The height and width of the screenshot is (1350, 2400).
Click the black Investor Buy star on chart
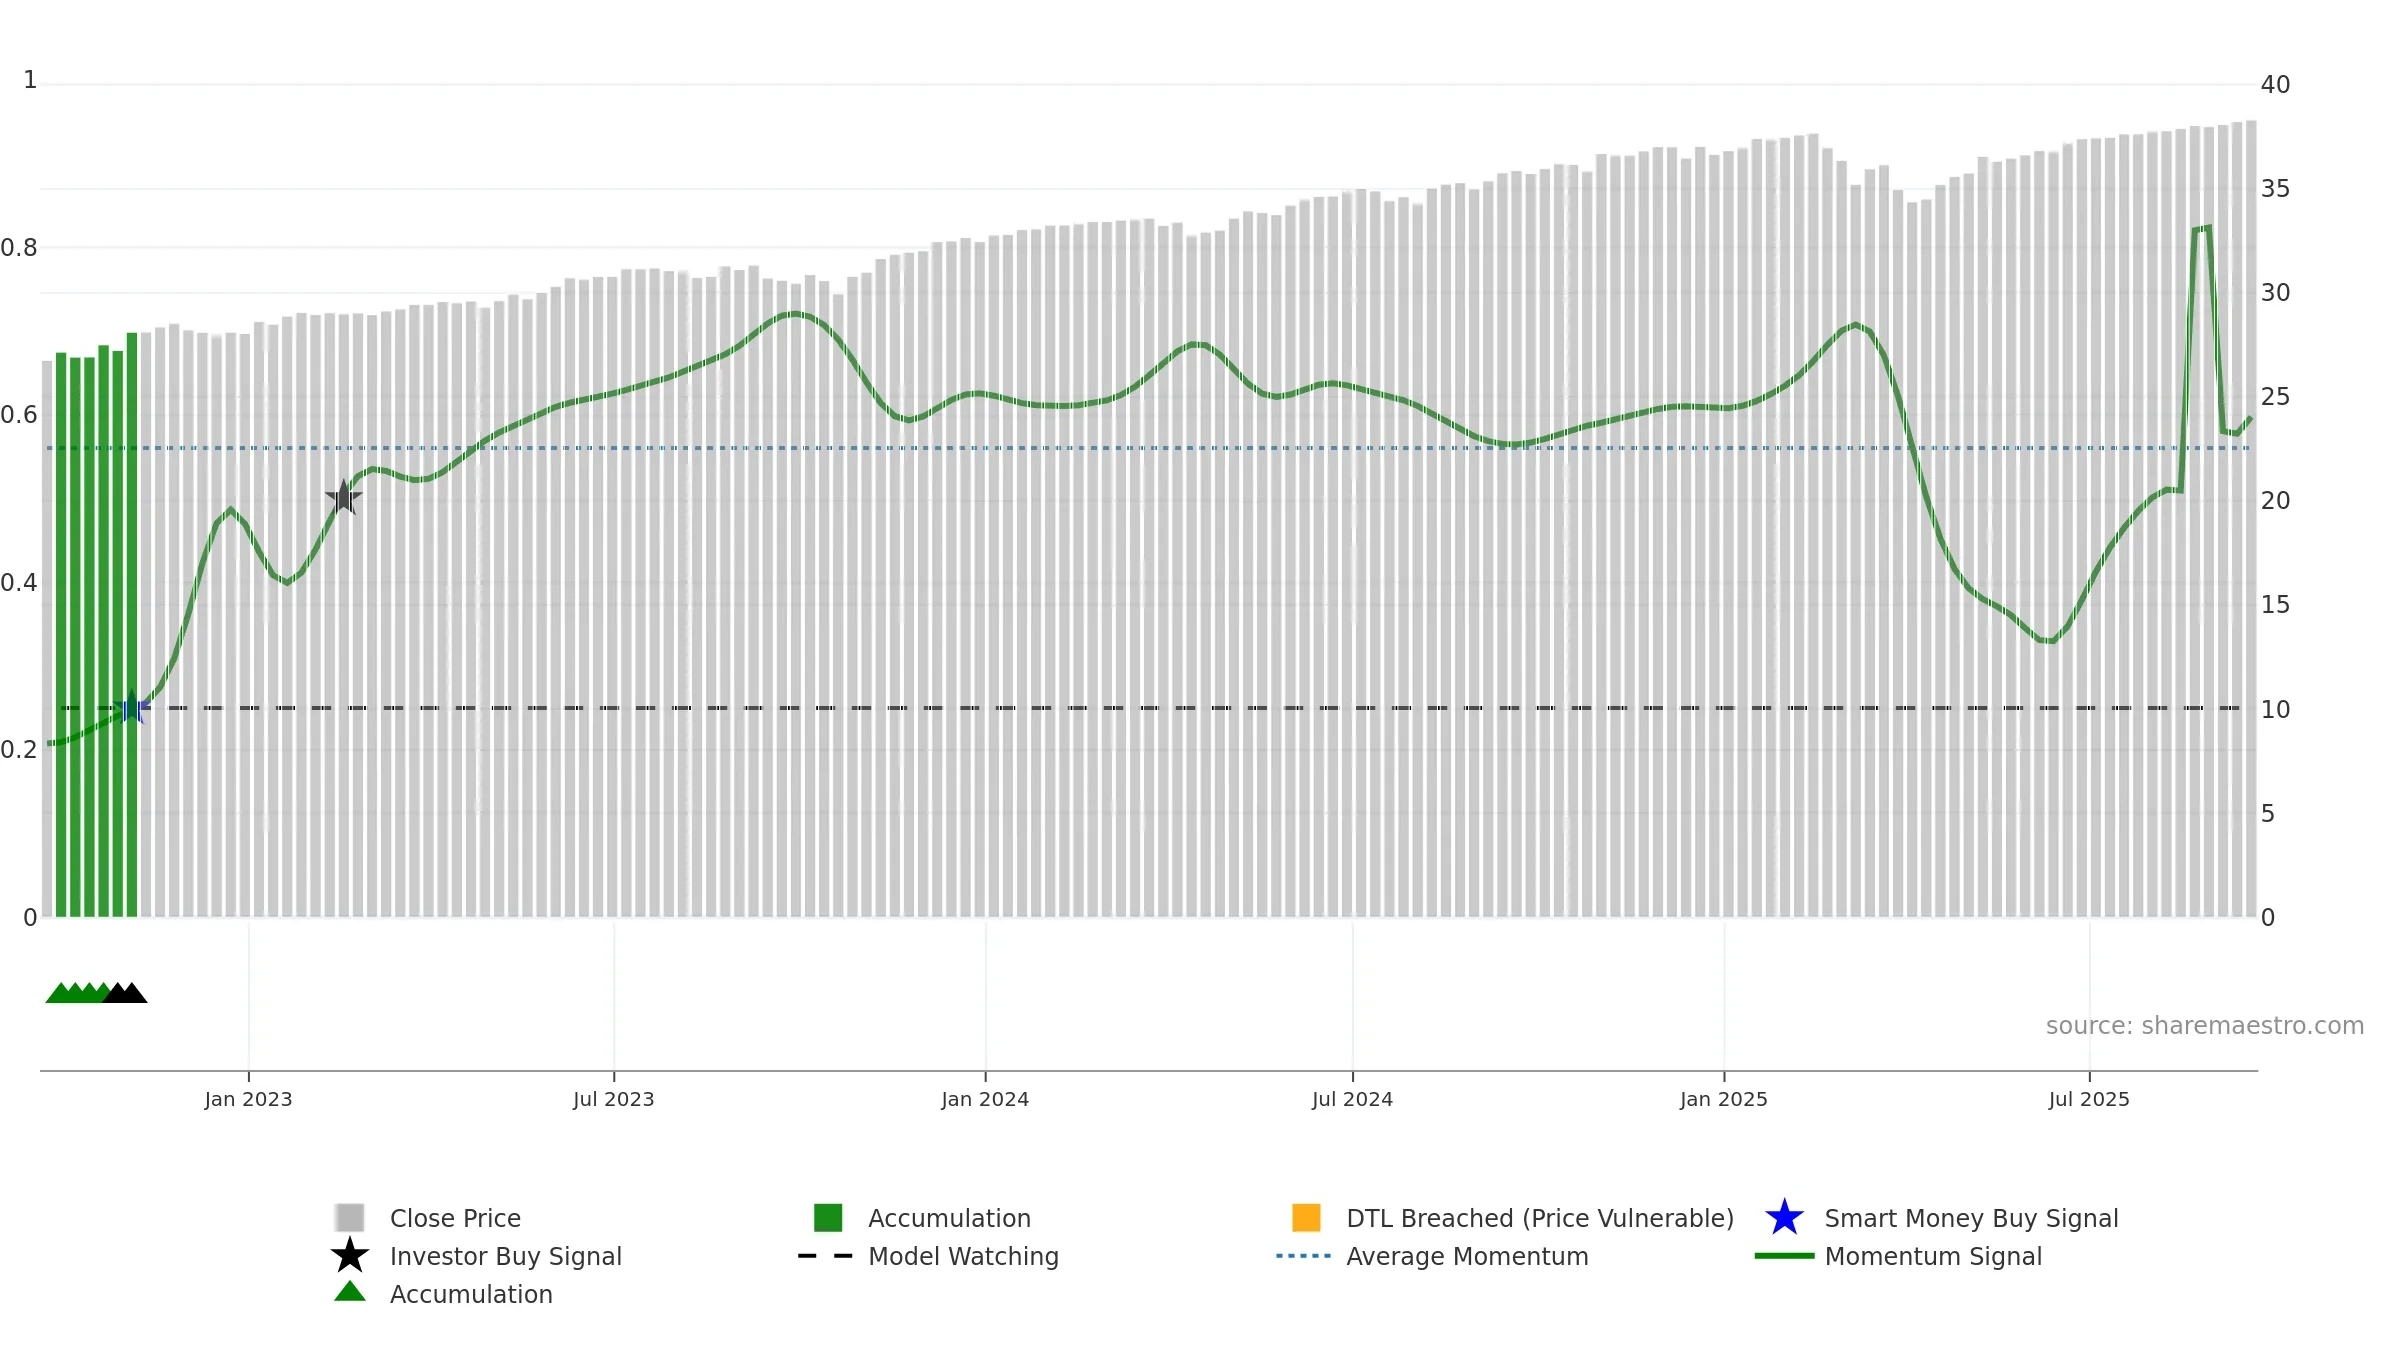tap(343, 497)
